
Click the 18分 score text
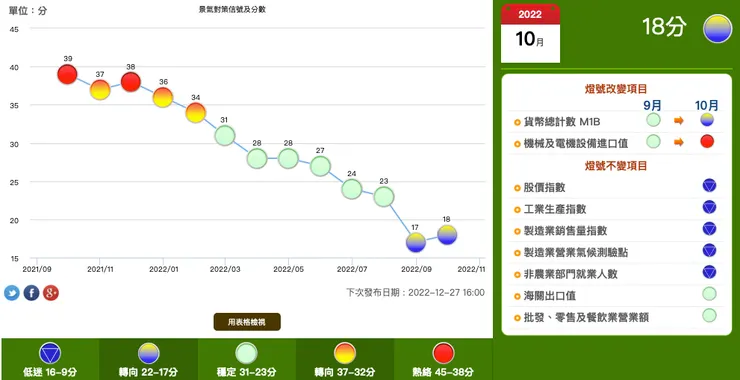coord(663,27)
